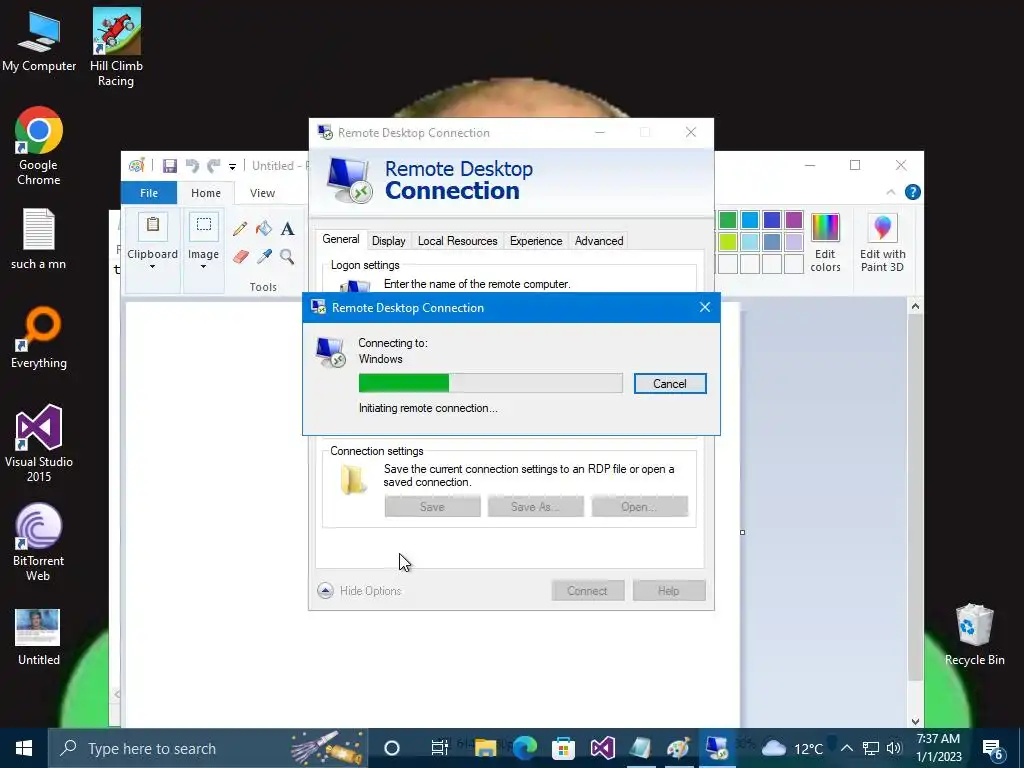The width and height of the screenshot is (1024, 768).
Task: Pick the purple color swatch in Paint
Action: pos(793,220)
